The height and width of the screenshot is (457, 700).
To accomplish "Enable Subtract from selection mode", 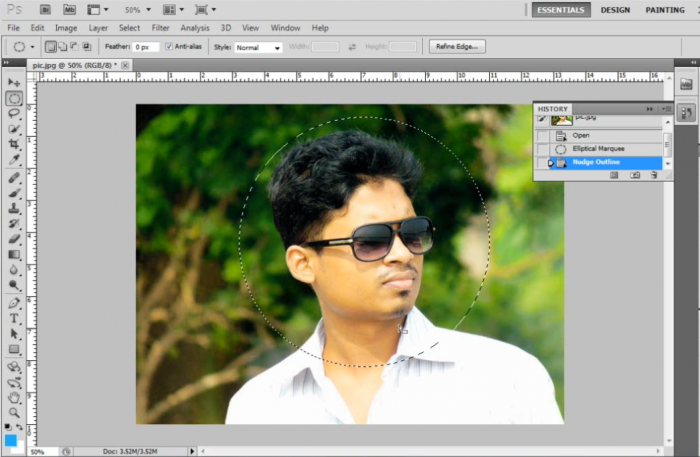I will pos(75,46).
